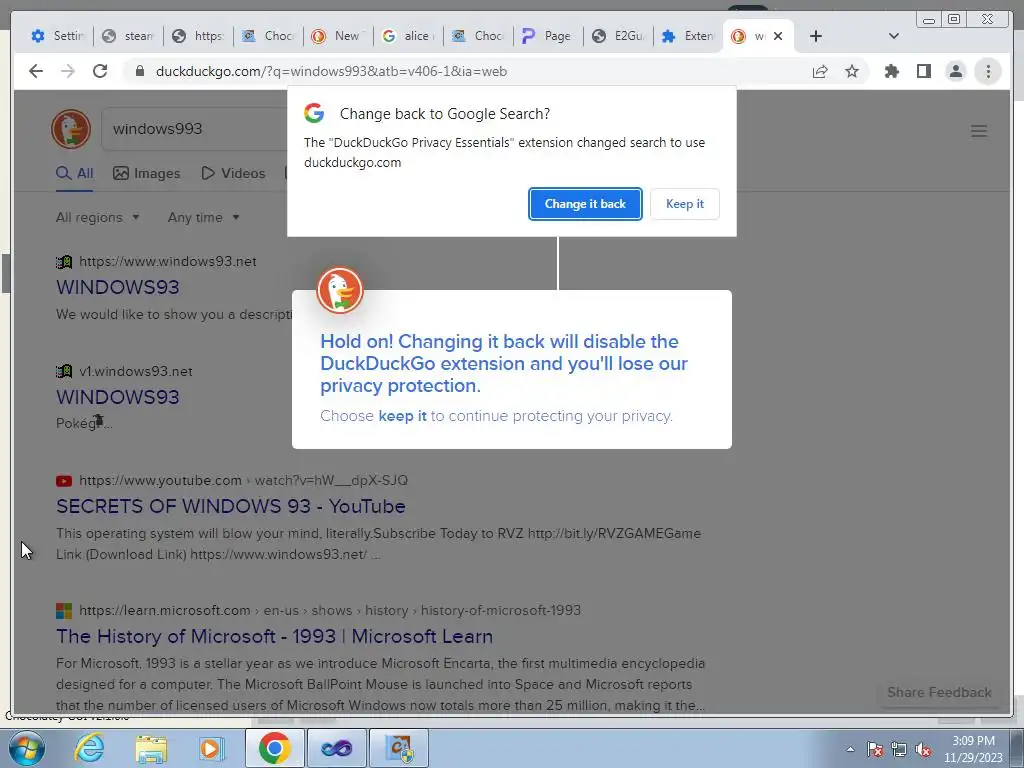Open the v1.windows93.net WINDOWS93 result
Viewport: 1024px width, 768px height.
coord(118,397)
